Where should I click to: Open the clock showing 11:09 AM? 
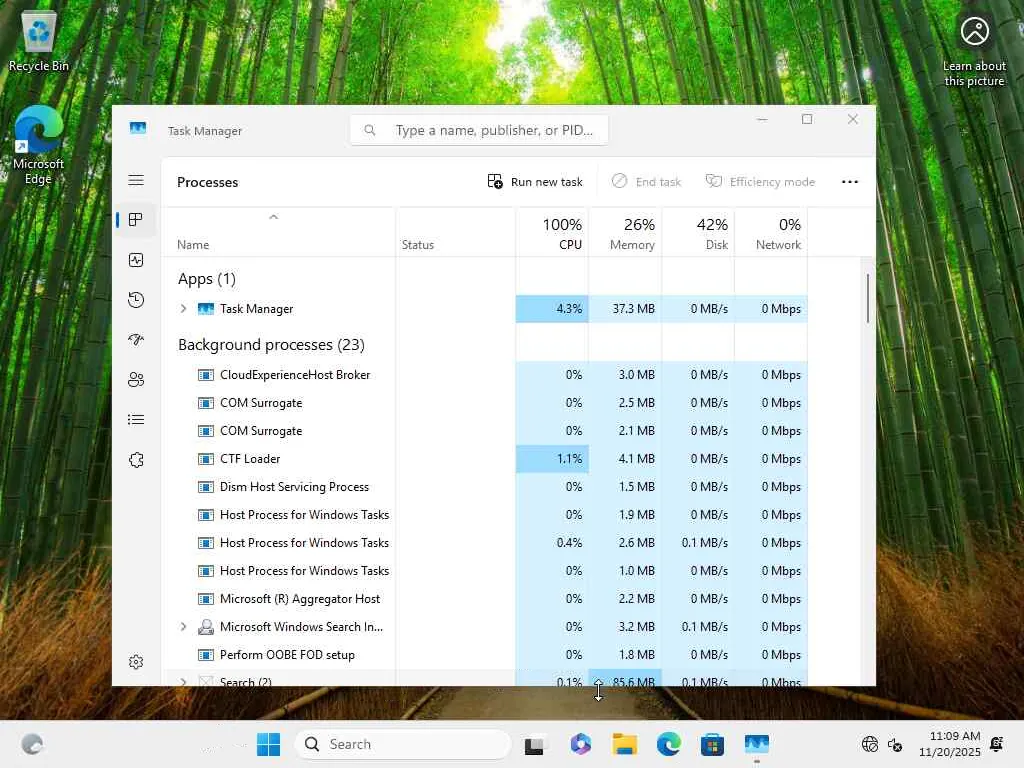950,744
